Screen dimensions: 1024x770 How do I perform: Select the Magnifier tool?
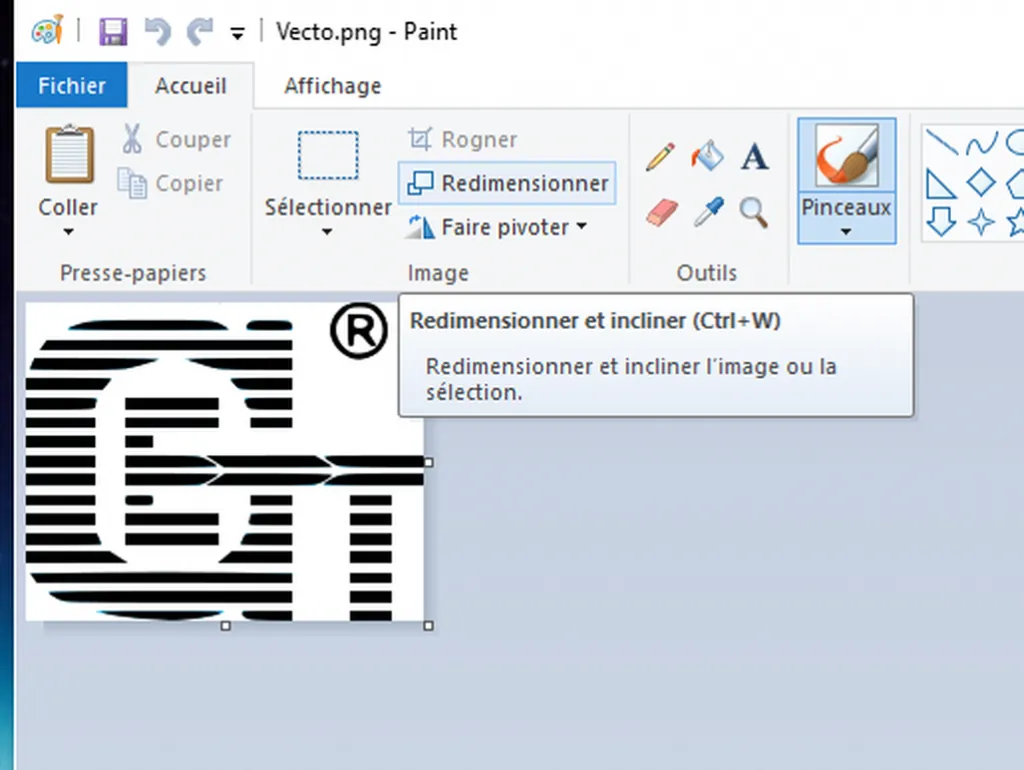tap(754, 213)
